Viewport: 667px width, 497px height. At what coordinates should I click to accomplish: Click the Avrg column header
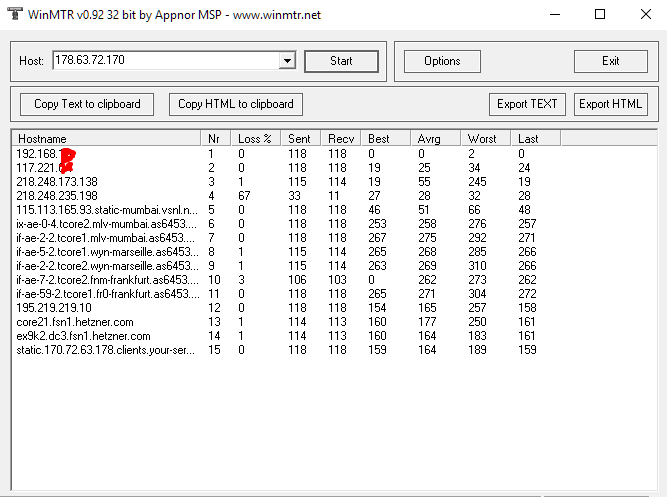pyautogui.click(x=436, y=139)
